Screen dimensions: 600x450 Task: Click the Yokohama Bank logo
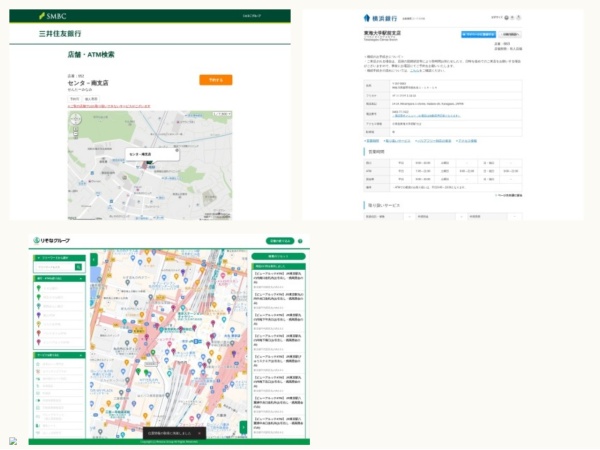pos(380,18)
